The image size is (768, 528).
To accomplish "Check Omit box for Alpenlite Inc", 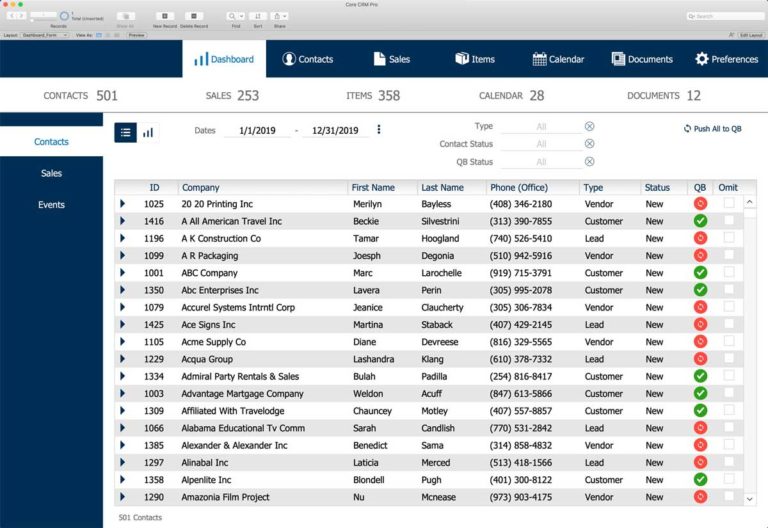I will coord(729,479).
